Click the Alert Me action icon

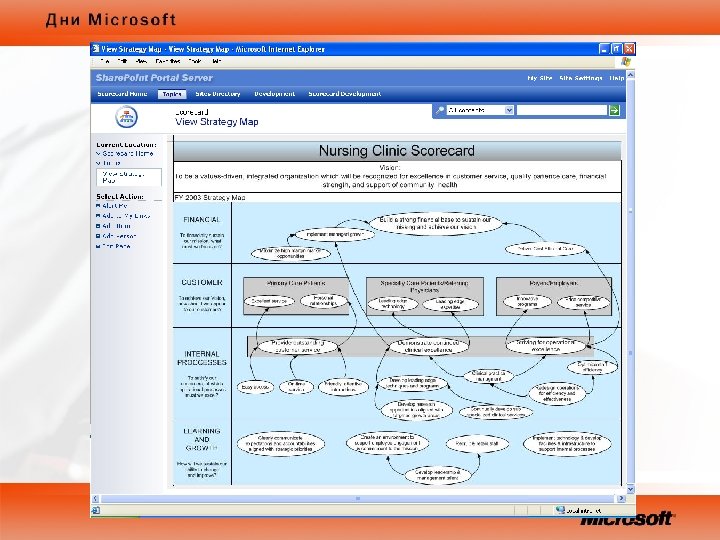(x=98, y=206)
